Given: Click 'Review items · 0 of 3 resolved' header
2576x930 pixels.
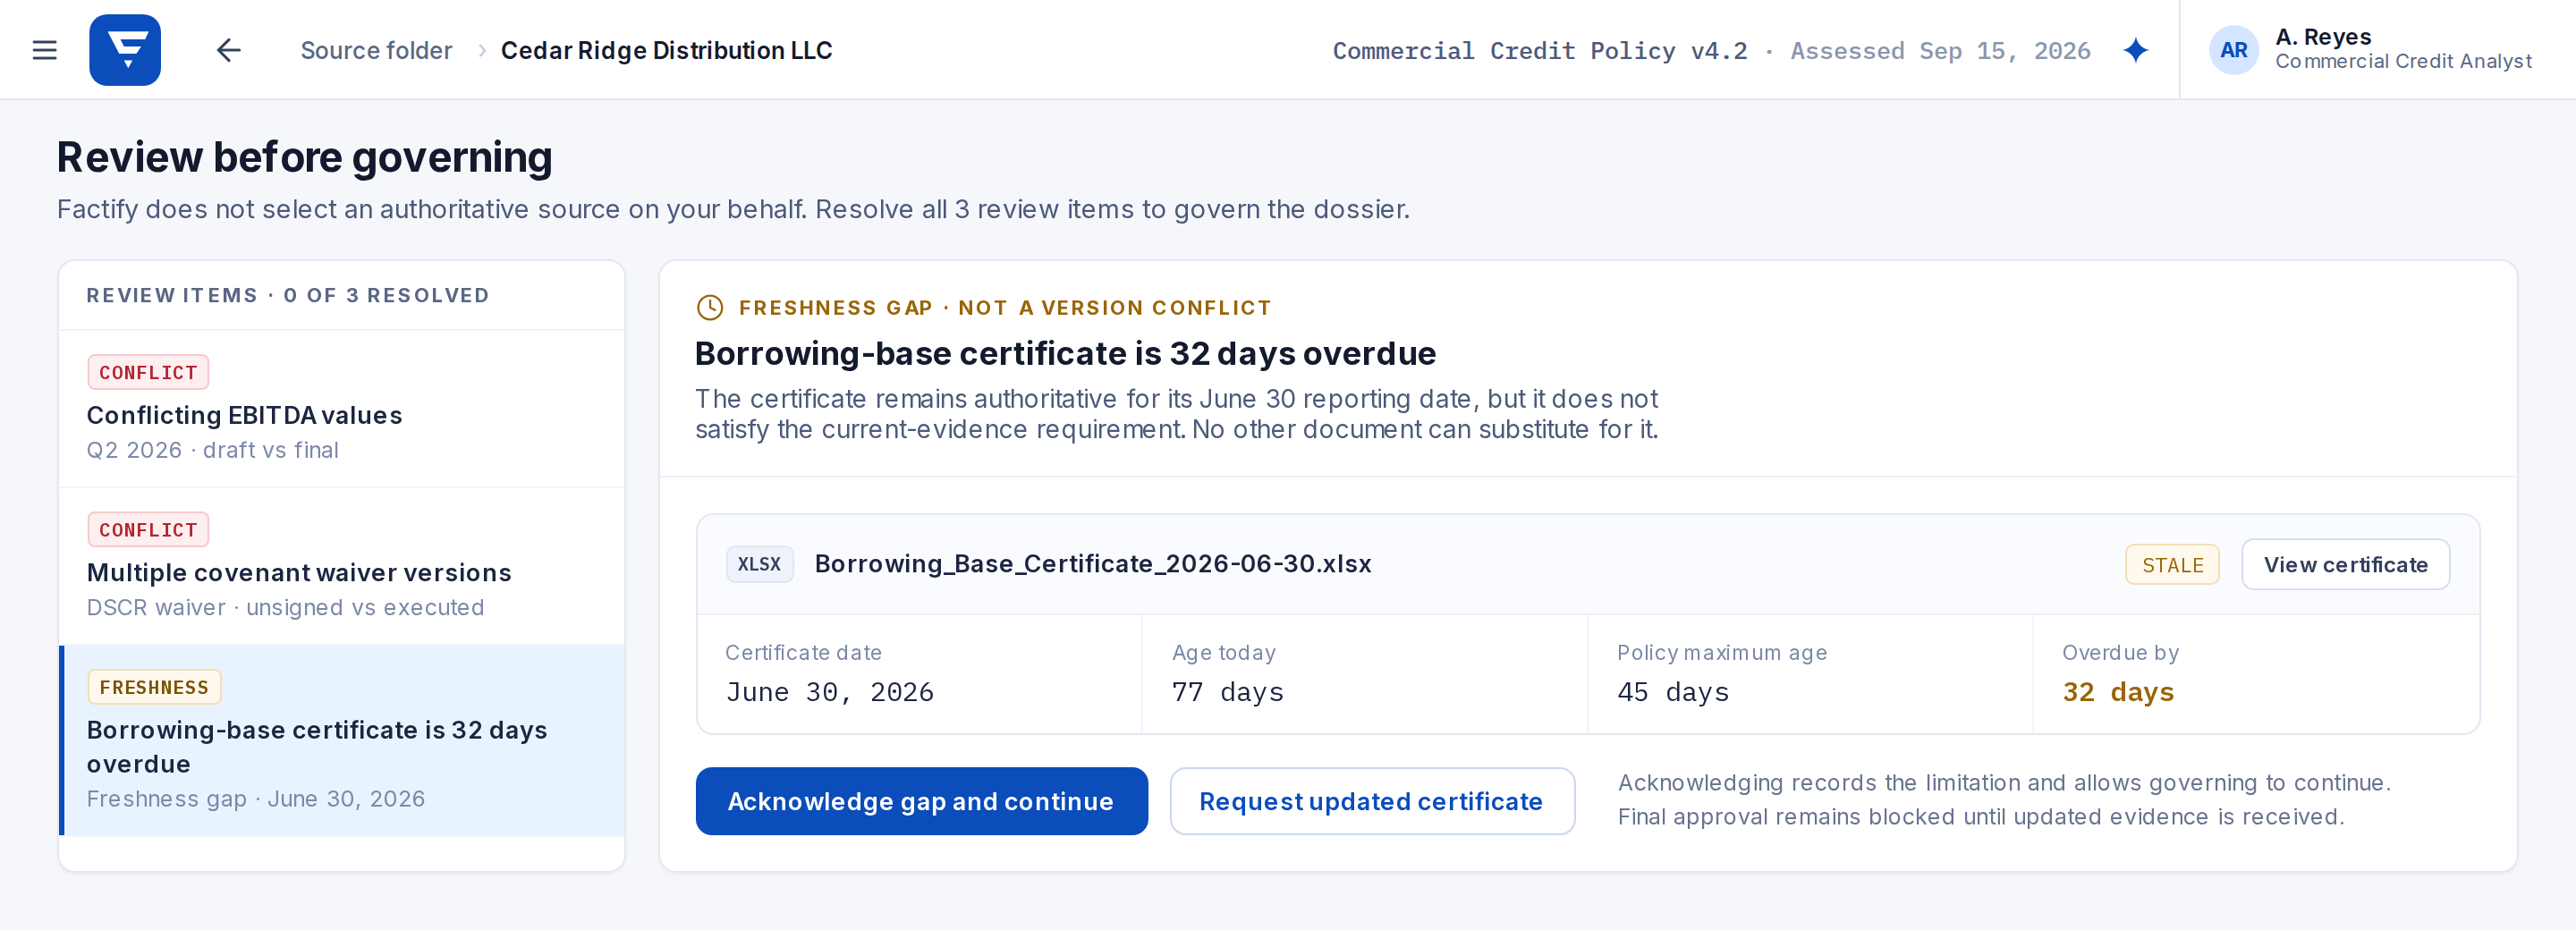Looking at the screenshot, I should 288,295.
